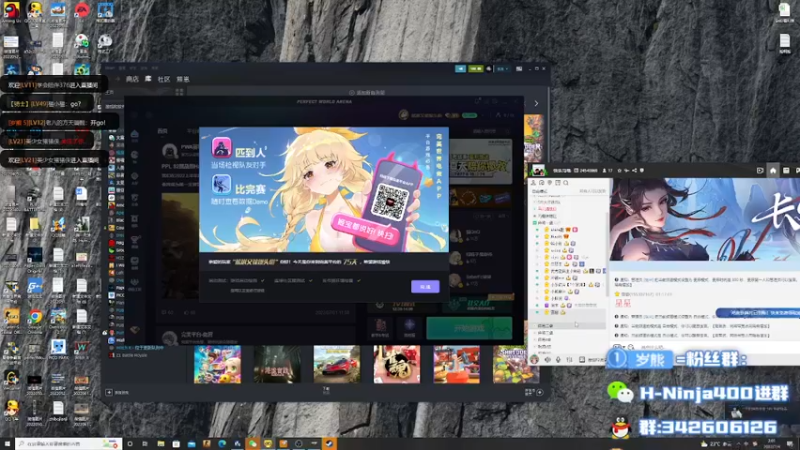This screenshot has width=800, height=450.
Task: Open the WeChat taskbar icon
Action: click(x=253, y=444)
